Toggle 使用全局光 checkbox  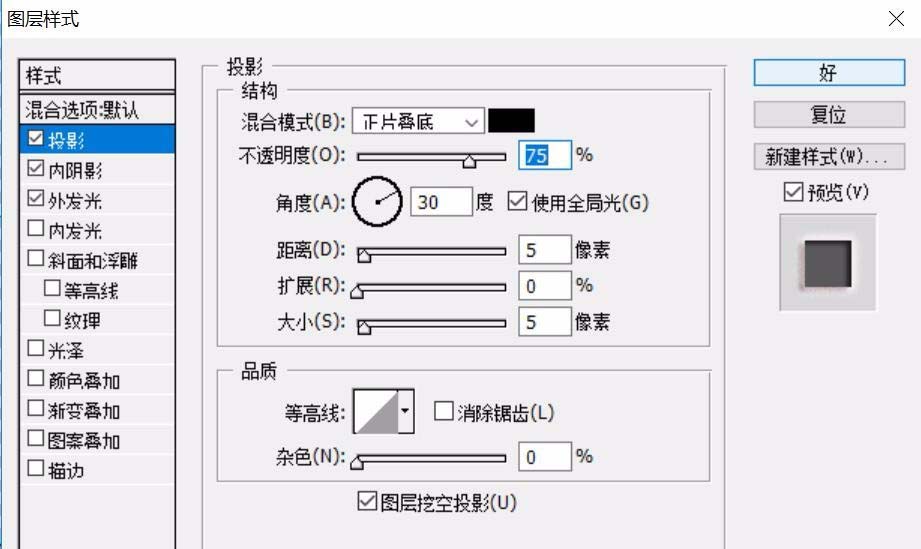(x=517, y=202)
